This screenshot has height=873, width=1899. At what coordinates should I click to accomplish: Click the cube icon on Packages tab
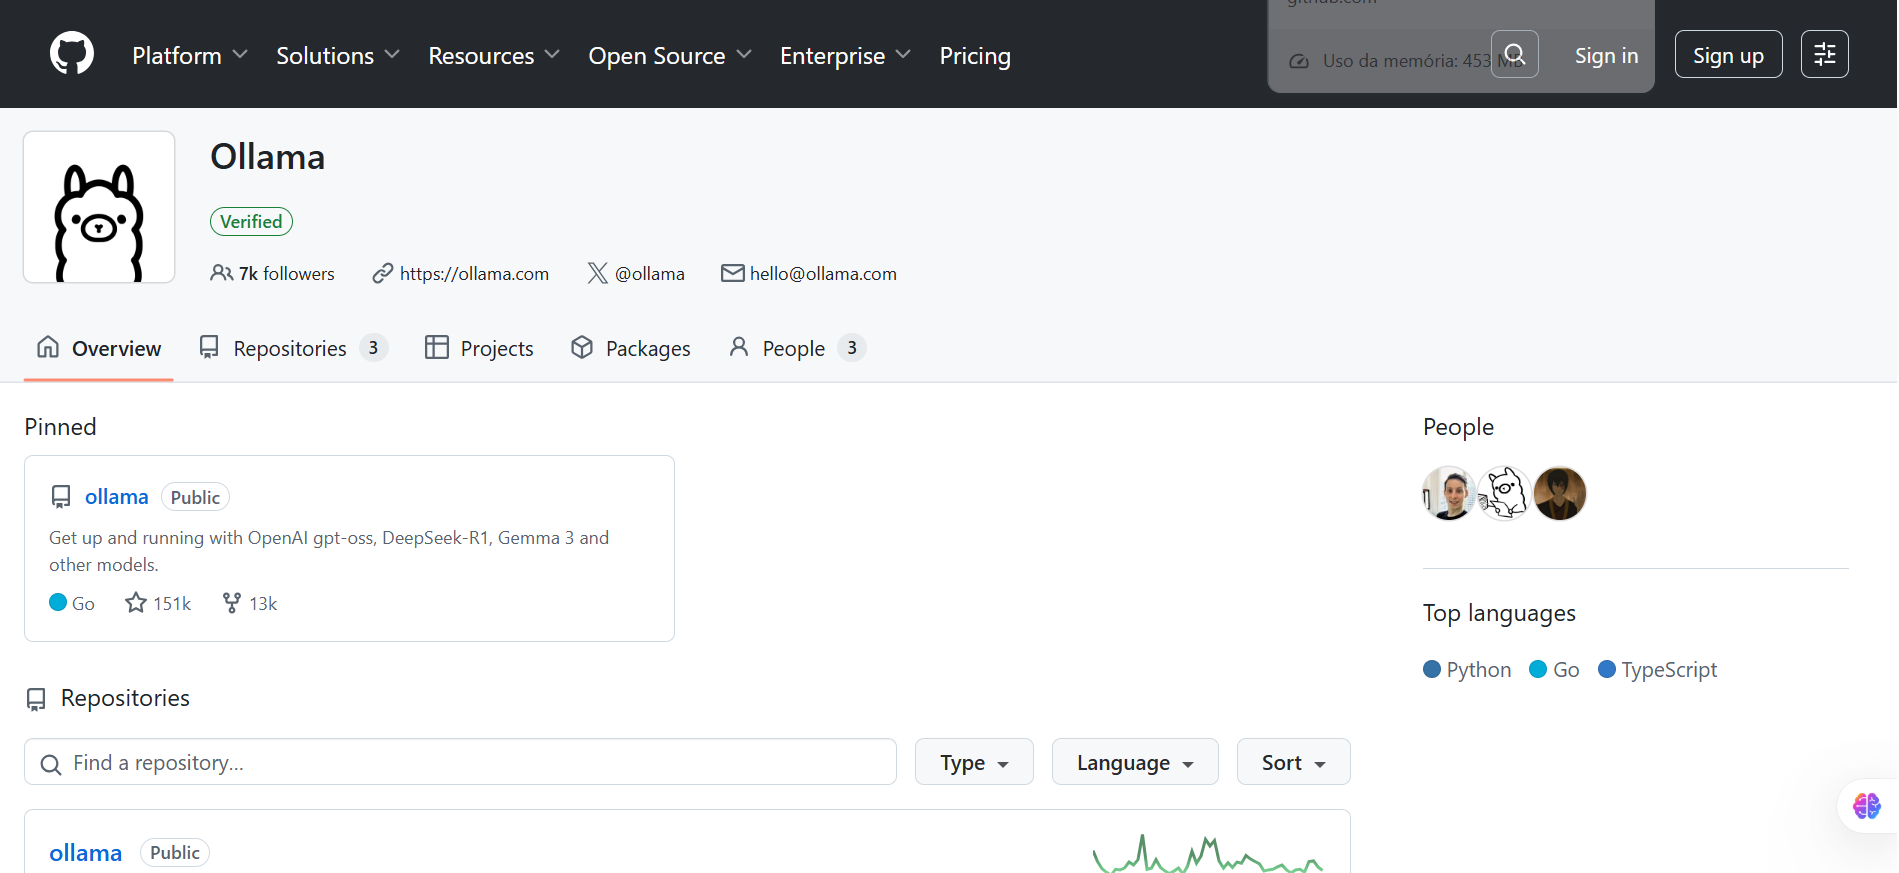tap(582, 347)
